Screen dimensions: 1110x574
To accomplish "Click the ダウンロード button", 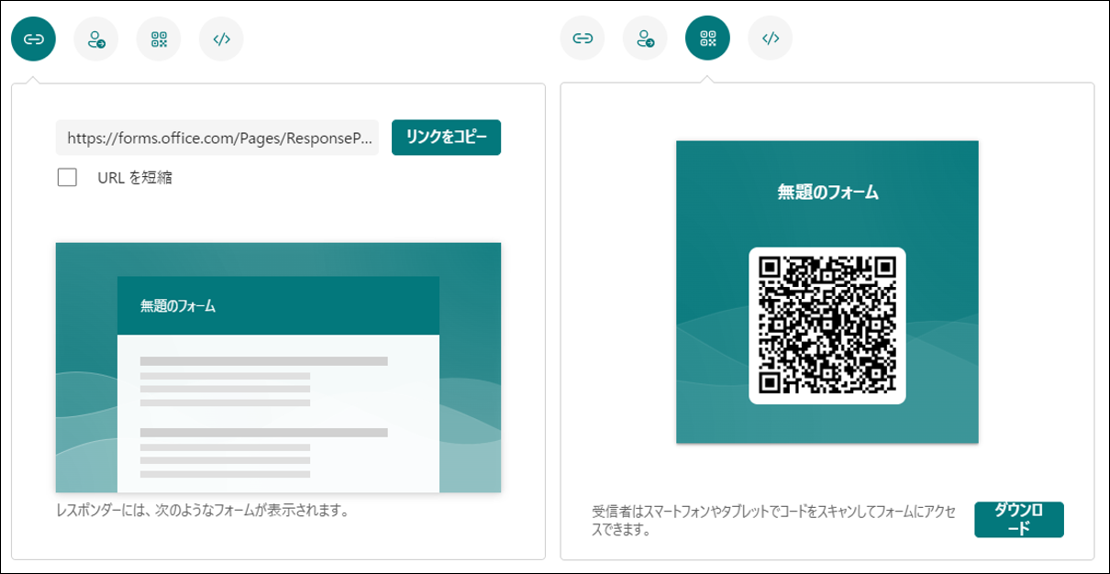I will [1019, 520].
